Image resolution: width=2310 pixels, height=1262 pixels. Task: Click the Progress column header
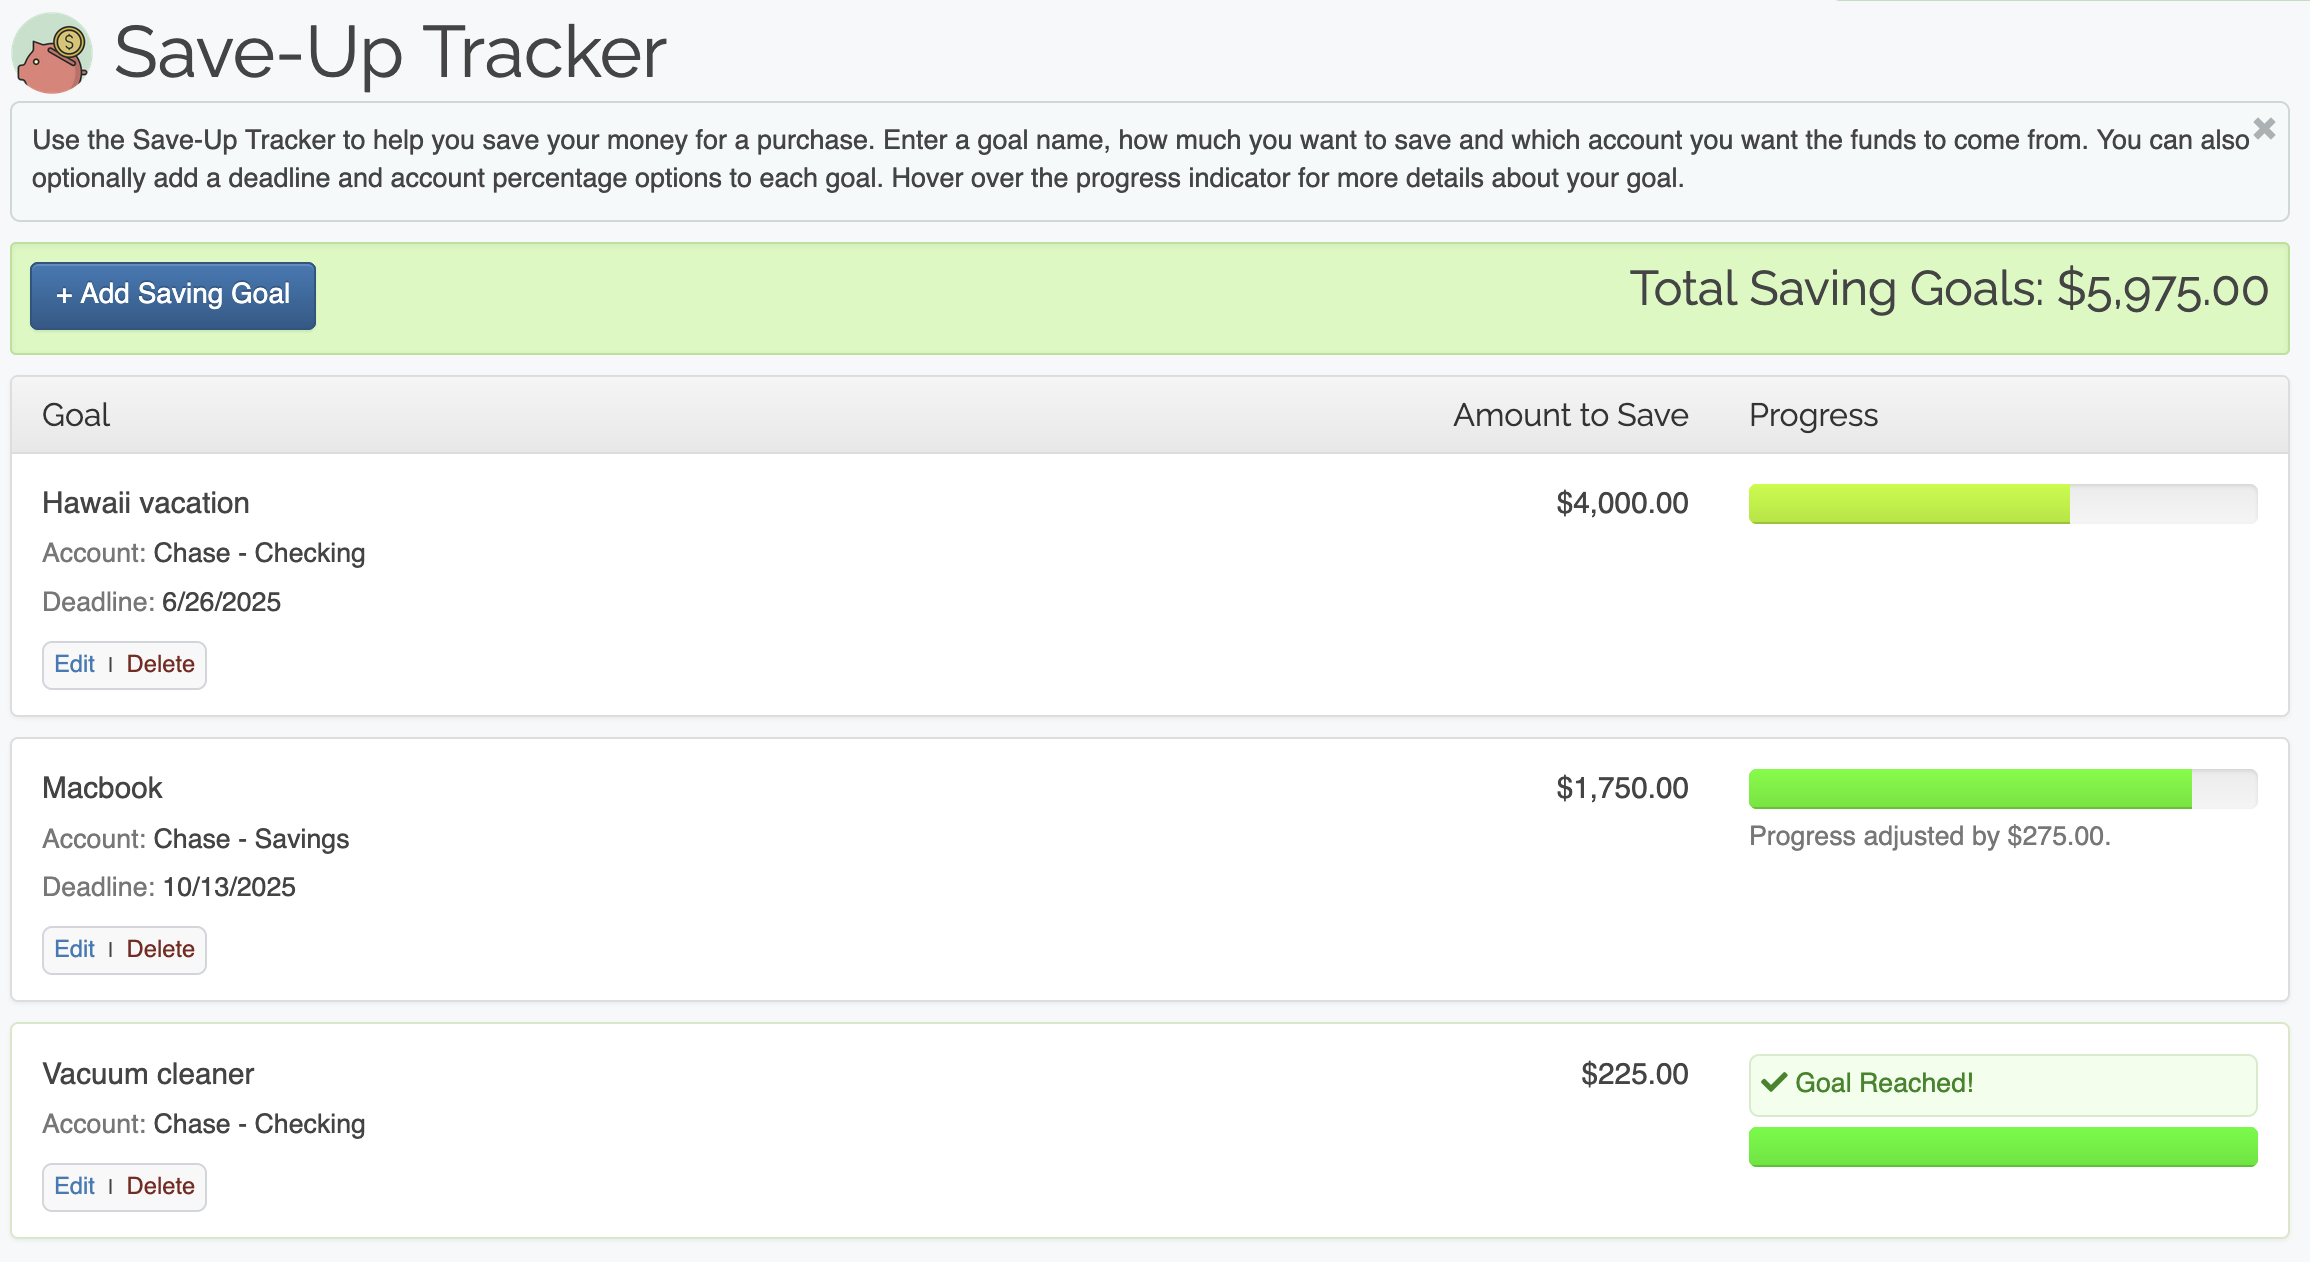pyautogui.click(x=1813, y=415)
